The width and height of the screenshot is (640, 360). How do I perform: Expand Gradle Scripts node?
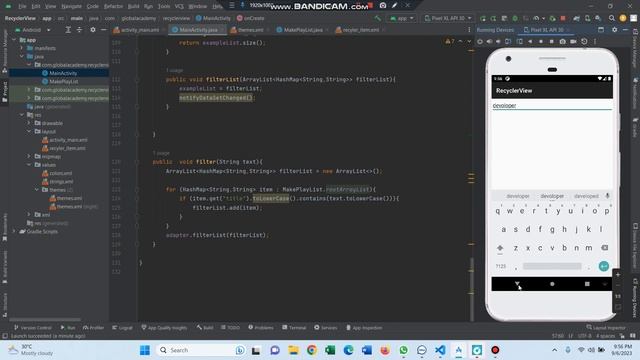(x=14, y=231)
